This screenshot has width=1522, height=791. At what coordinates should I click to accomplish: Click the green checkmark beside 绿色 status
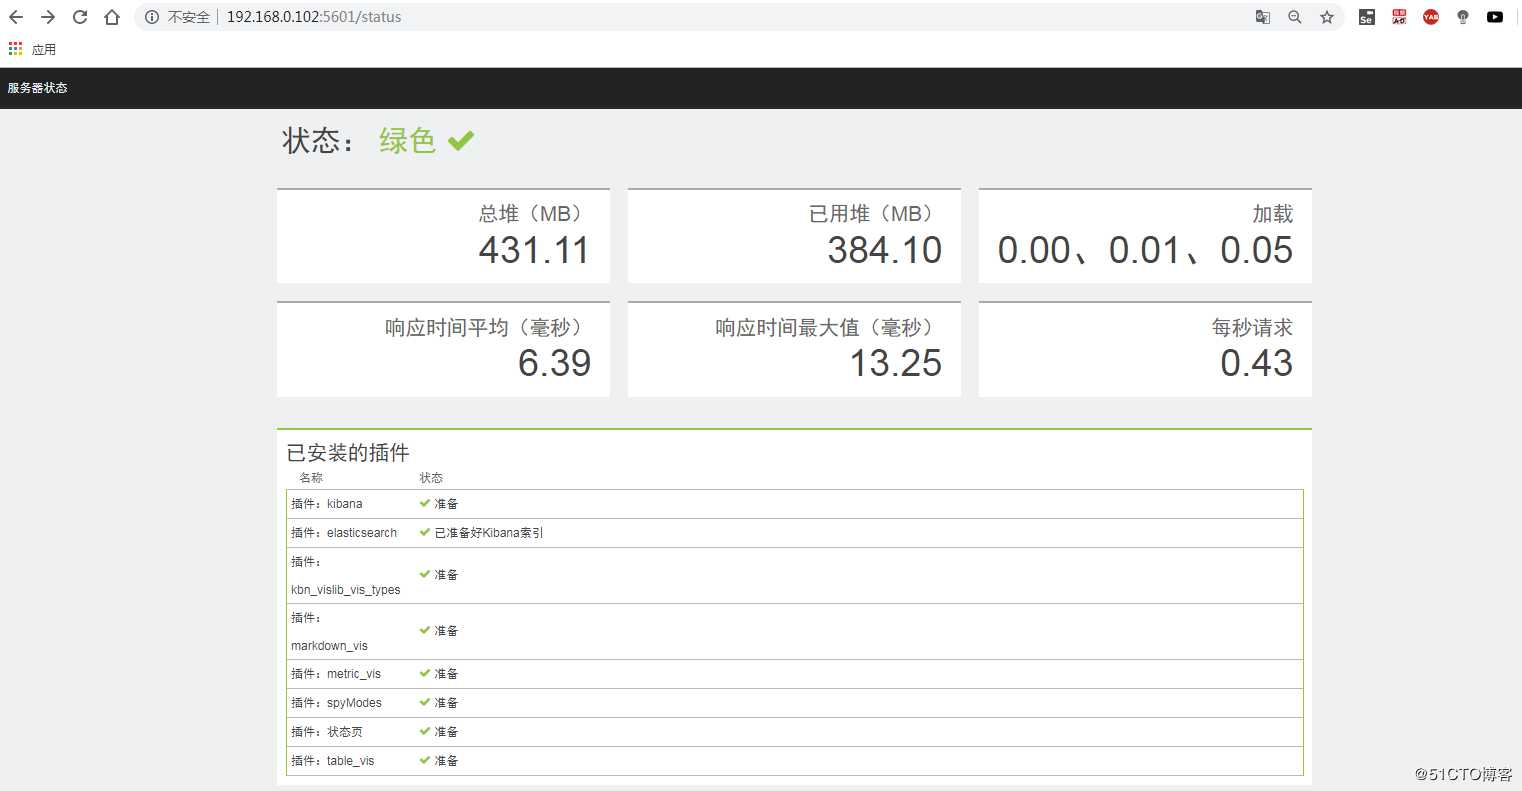tap(461, 141)
